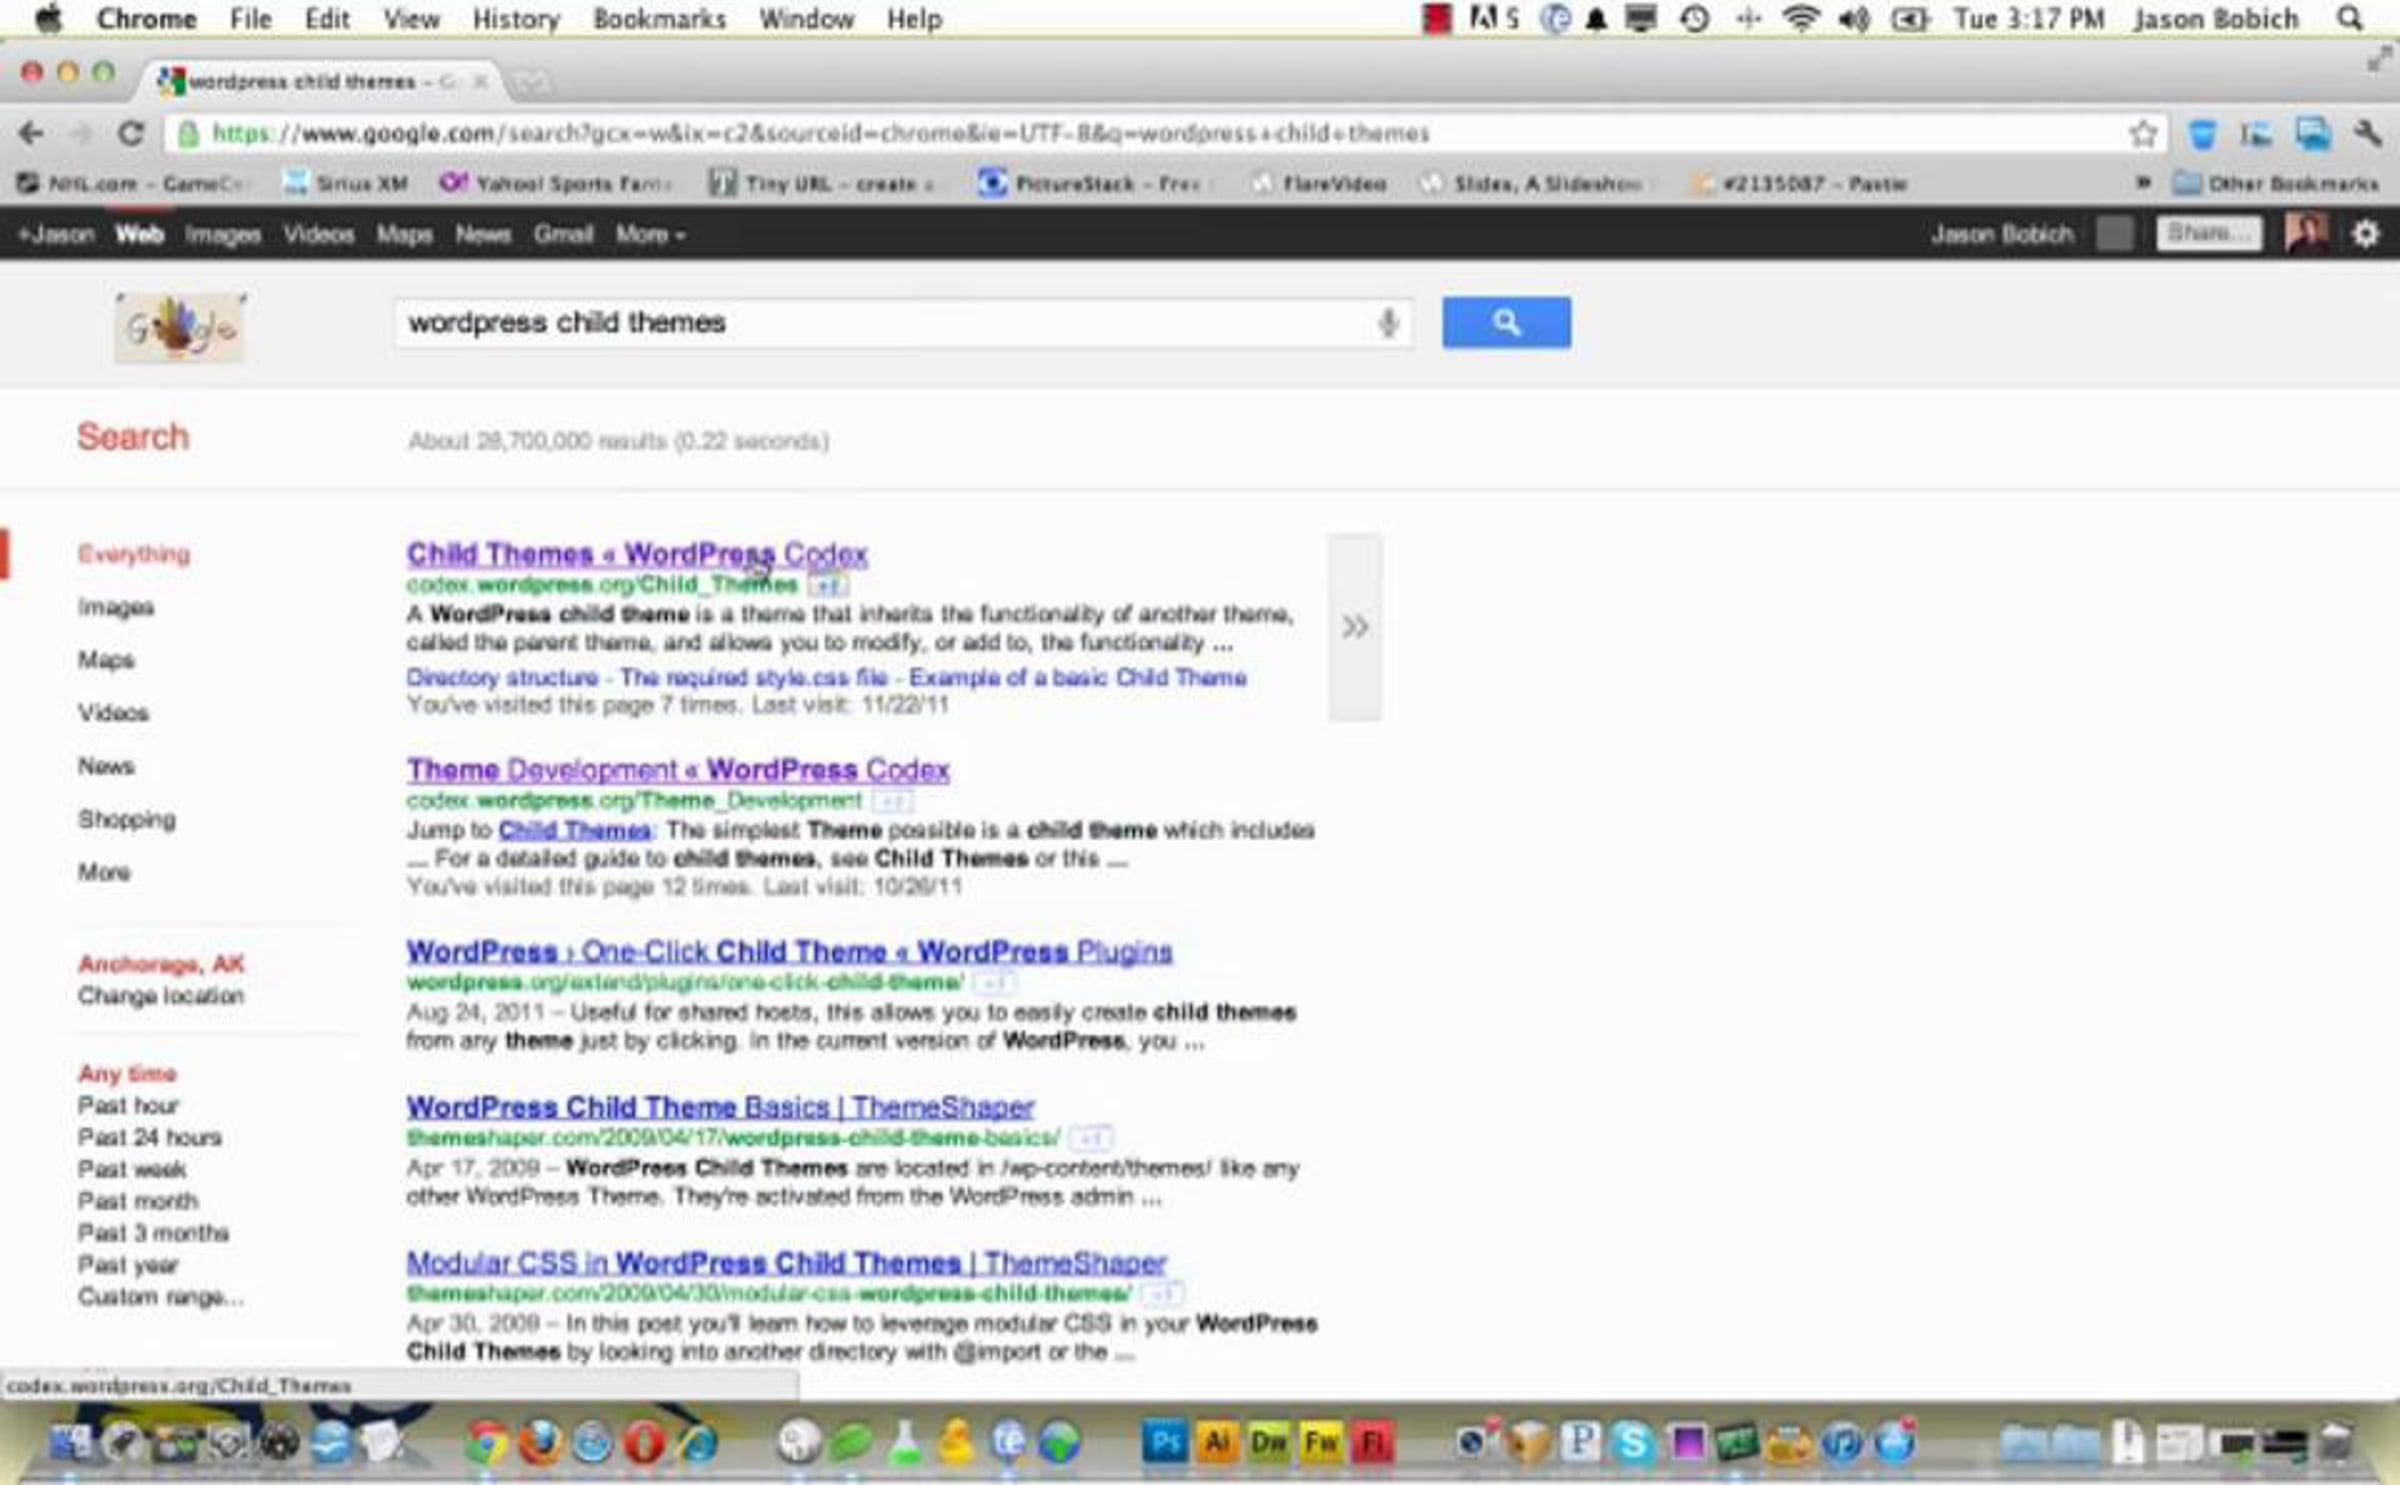
Task: Expand the instant preview arrow for first result
Action: click(1355, 627)
